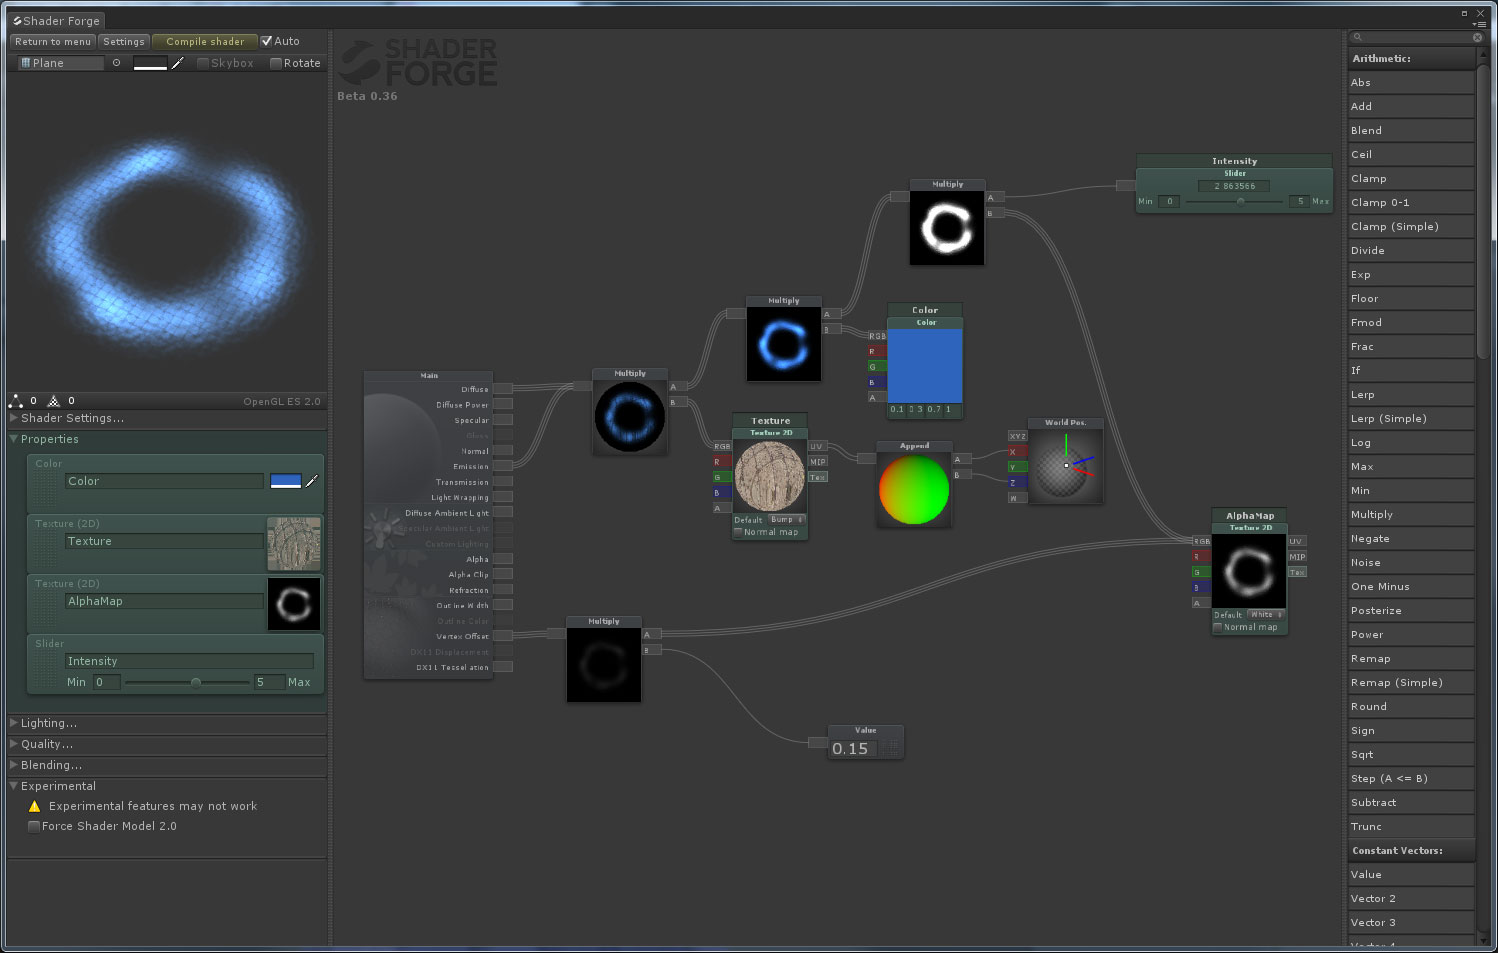The width and height of the screenshot is (1498, 953).
Task: Select the Multiply node connected to Color
Action: pos(784,338)
